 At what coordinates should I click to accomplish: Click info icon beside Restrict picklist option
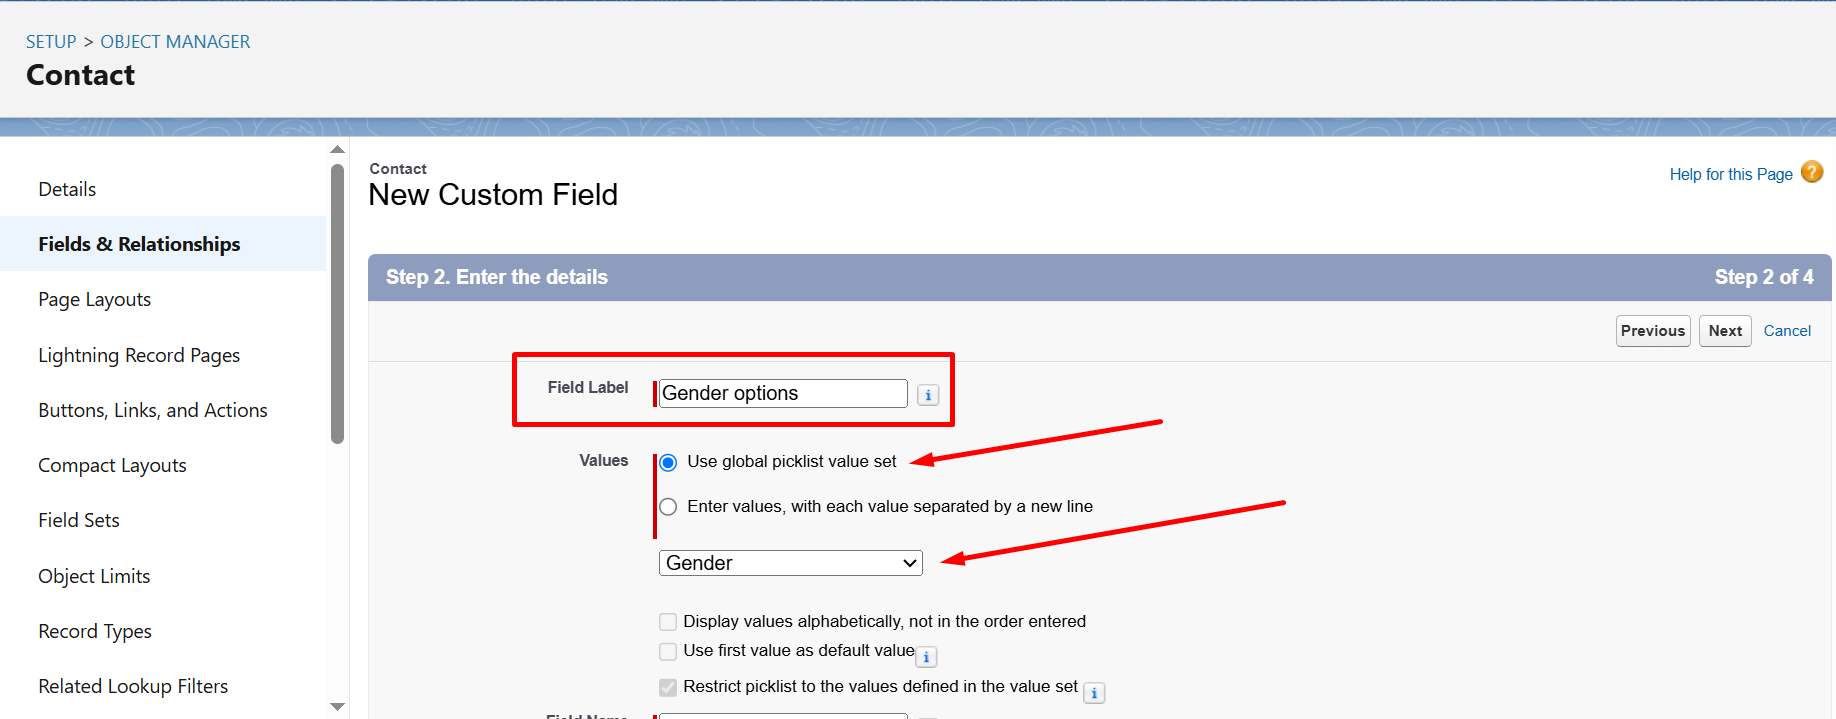point(1094,693)
